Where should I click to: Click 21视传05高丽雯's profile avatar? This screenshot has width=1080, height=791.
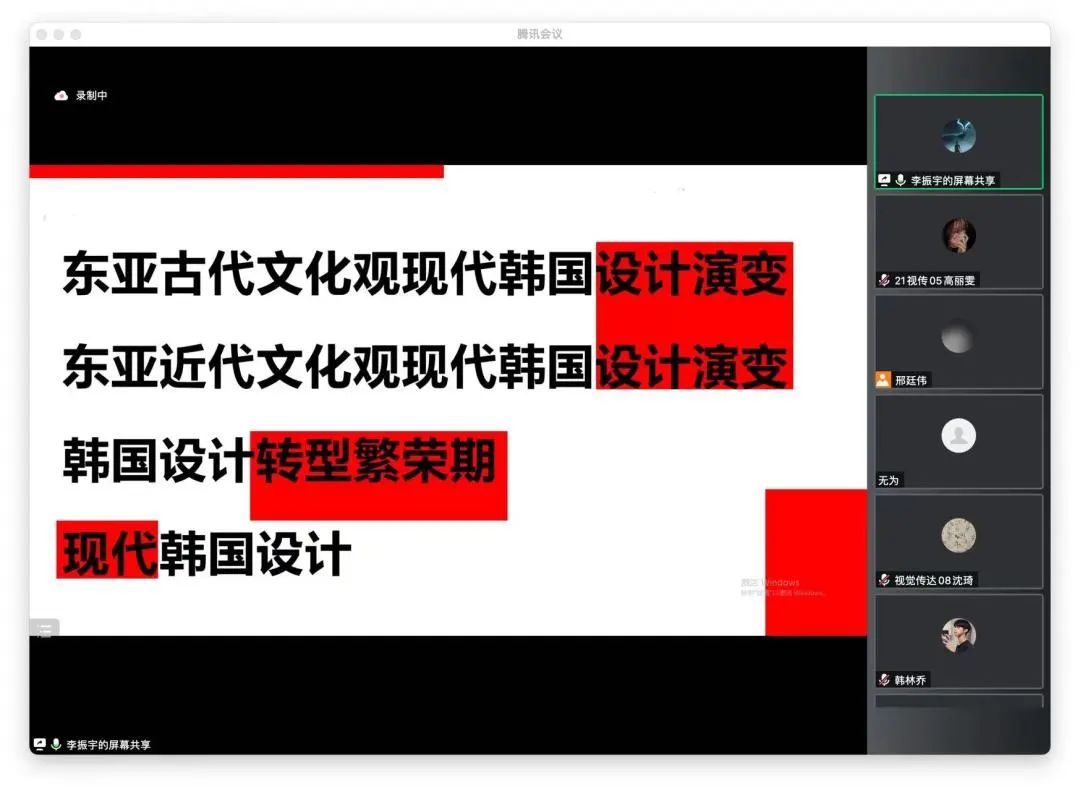tap(958, 236)
